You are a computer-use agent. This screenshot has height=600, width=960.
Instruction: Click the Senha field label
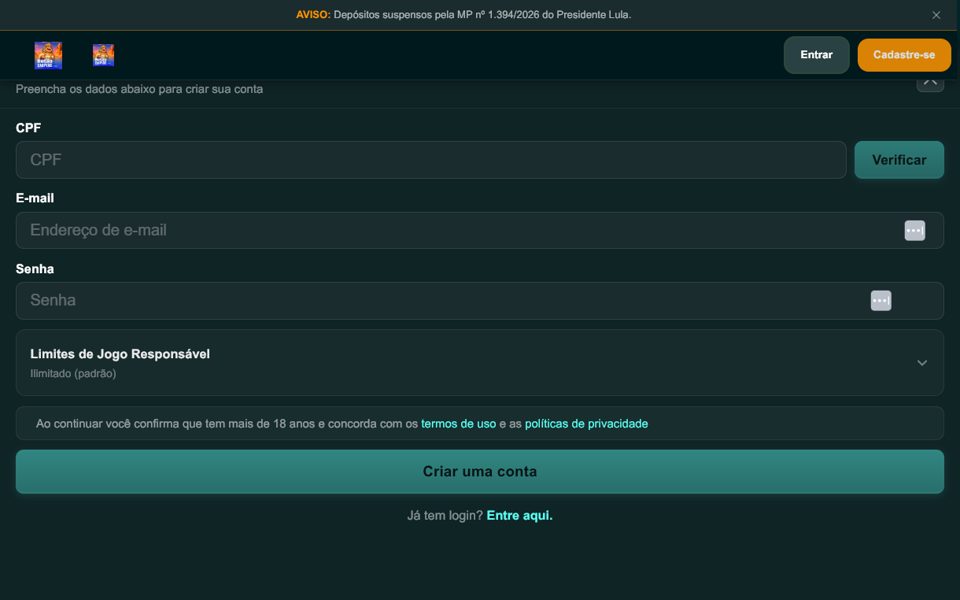[35, 269]
